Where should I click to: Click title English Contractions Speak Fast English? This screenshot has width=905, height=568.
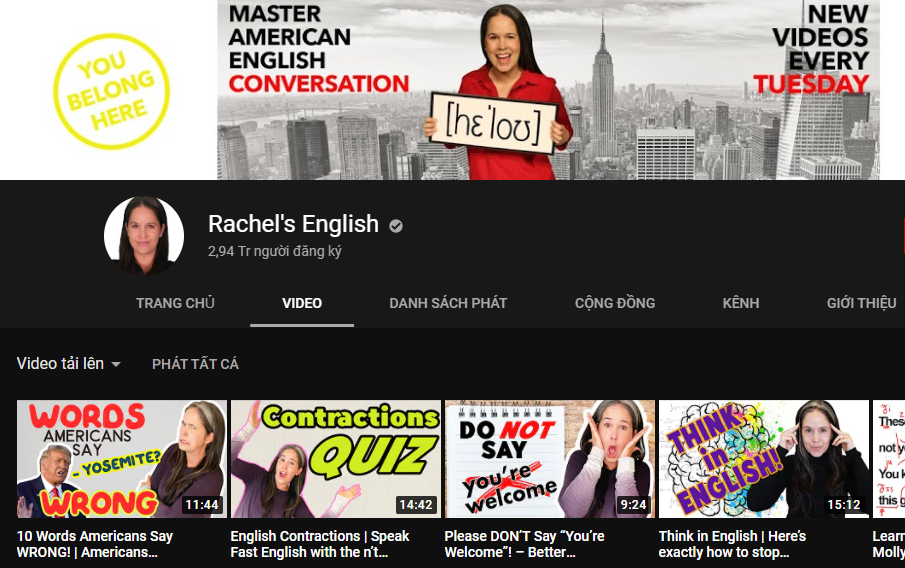(320, 544)
